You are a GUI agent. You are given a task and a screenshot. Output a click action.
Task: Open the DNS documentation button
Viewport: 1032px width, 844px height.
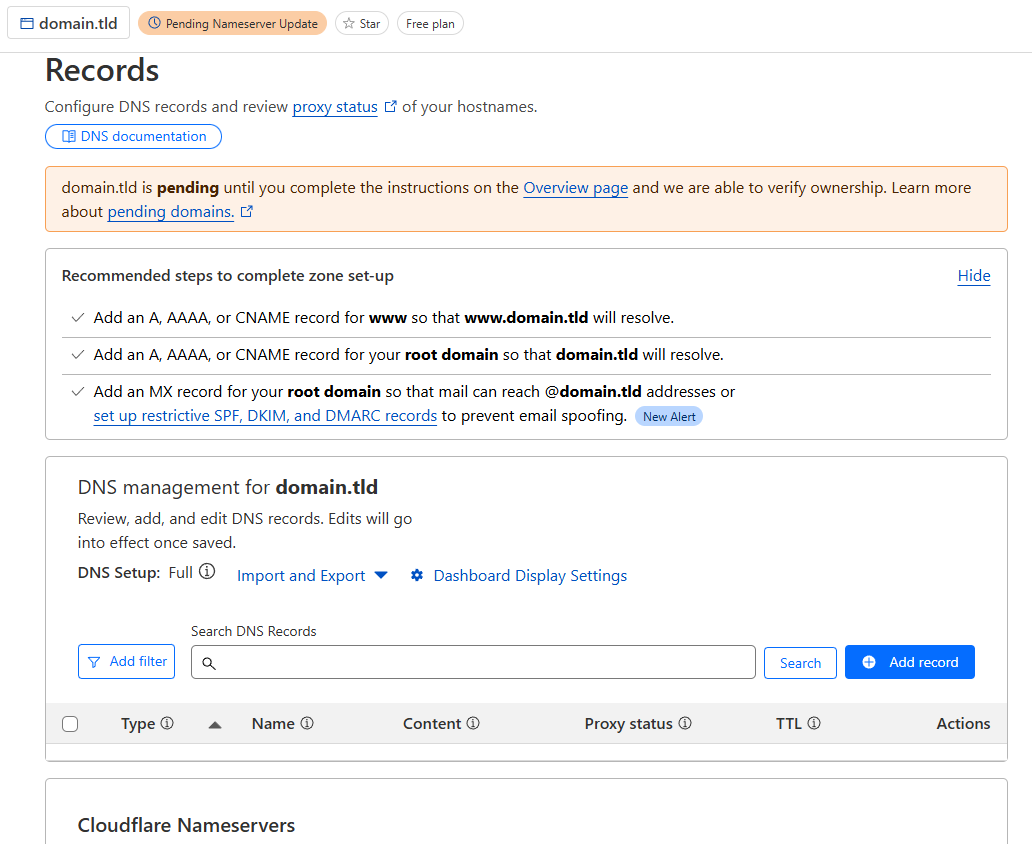(x=133, y=136)
